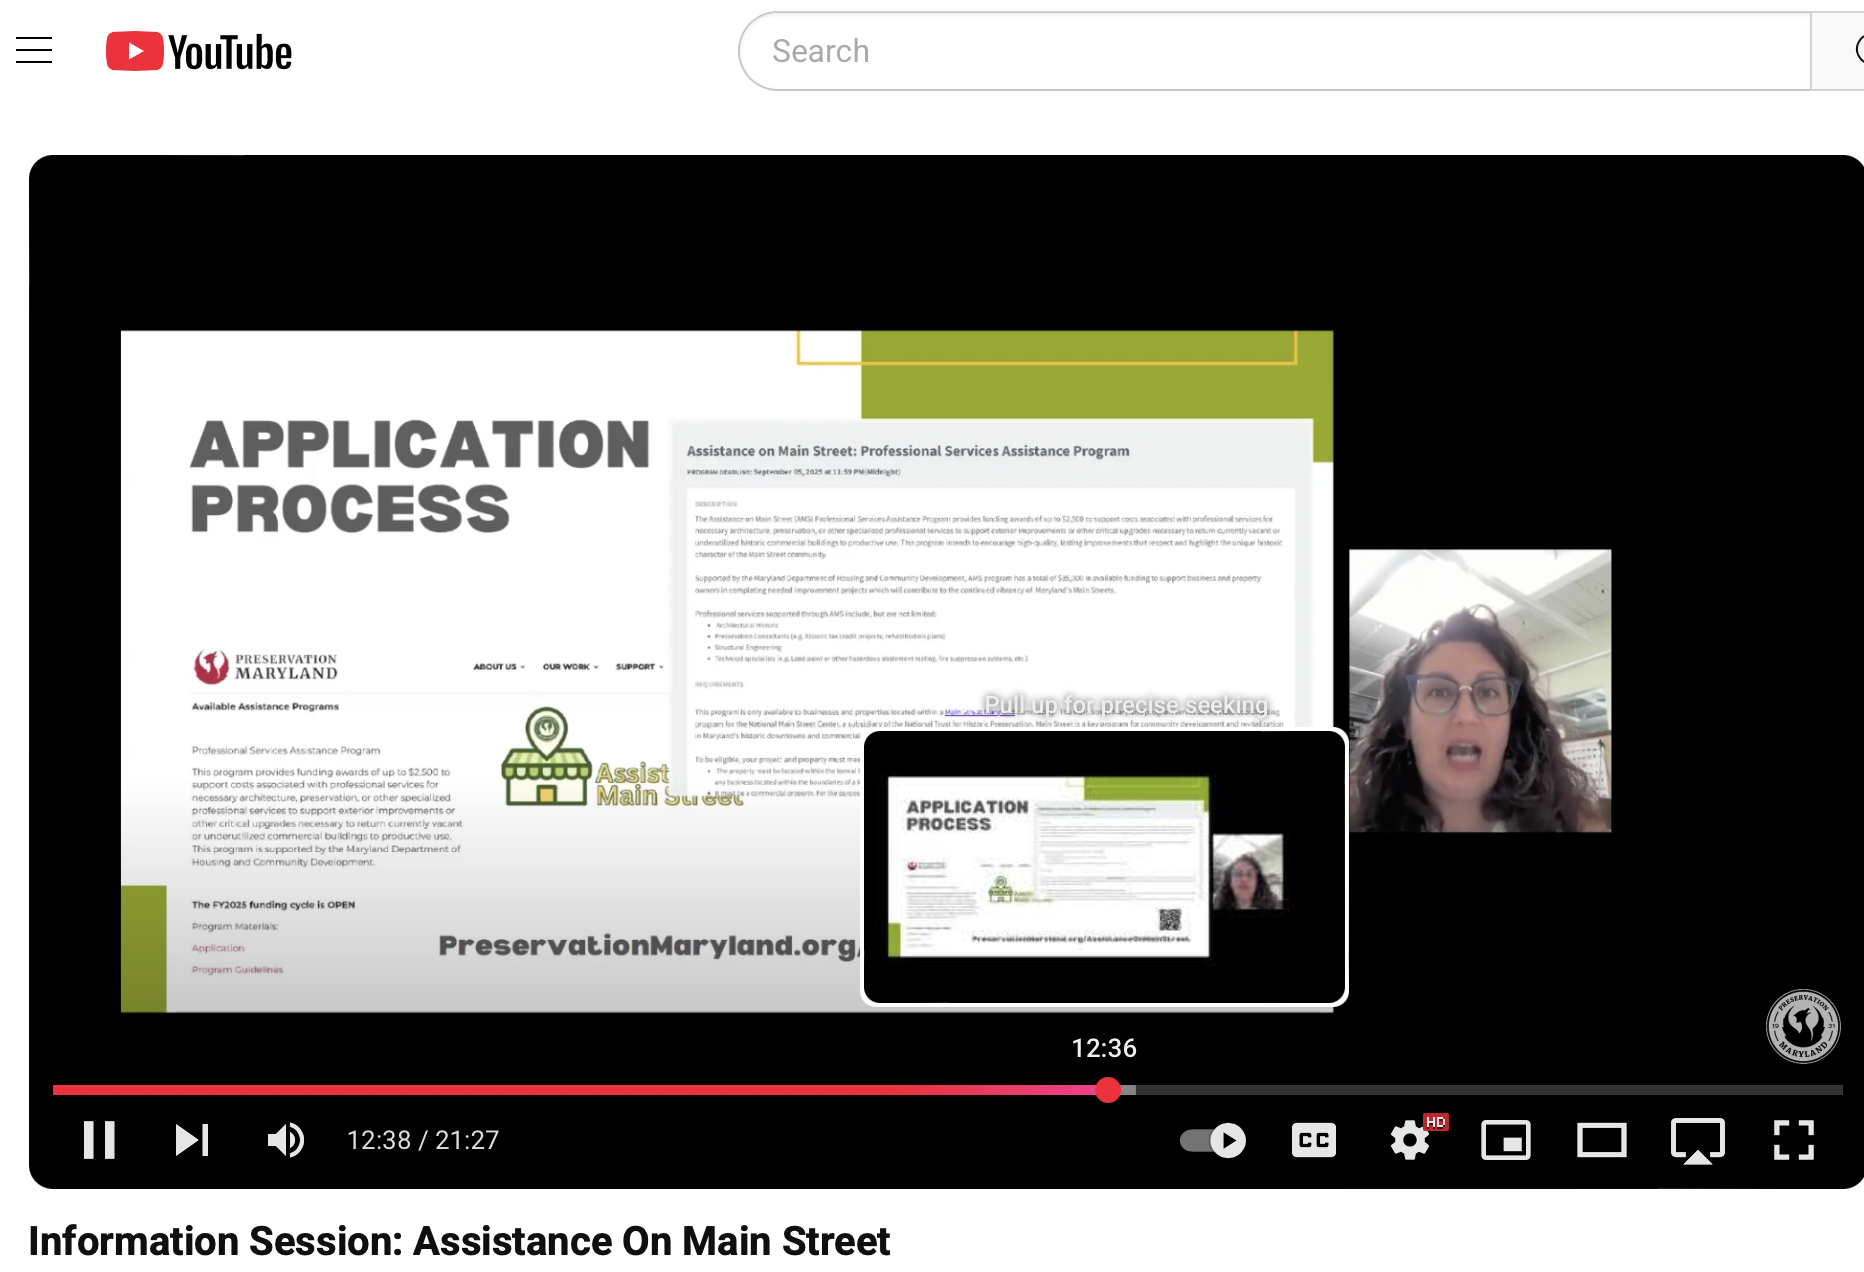Click the 12:38 / 21:27 time display
The height and width of the screenshot is (1272, 1864).
click(423, 1140)
